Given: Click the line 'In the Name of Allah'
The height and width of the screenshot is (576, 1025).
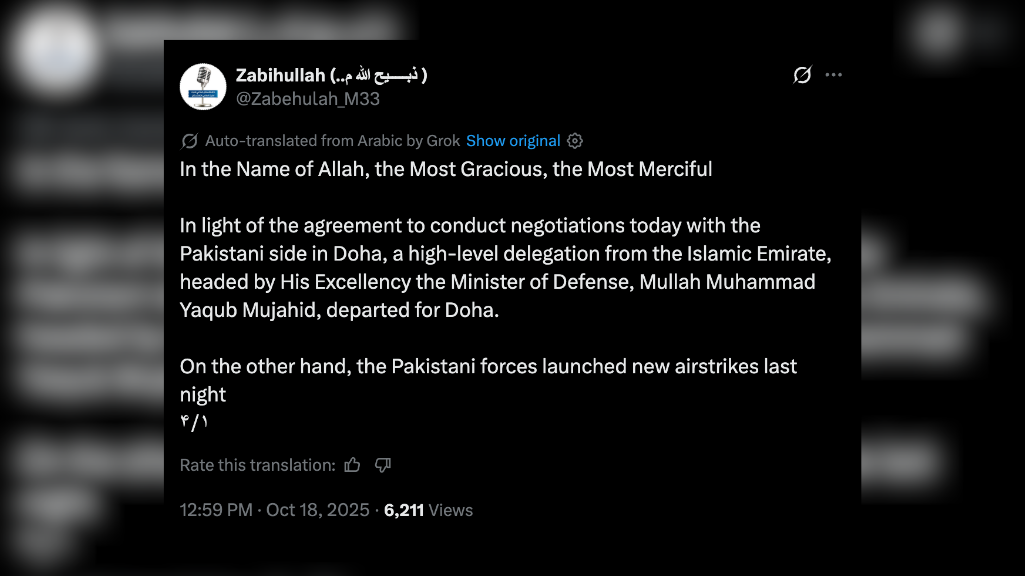Looking at the screenshot, I should [446, 169].
